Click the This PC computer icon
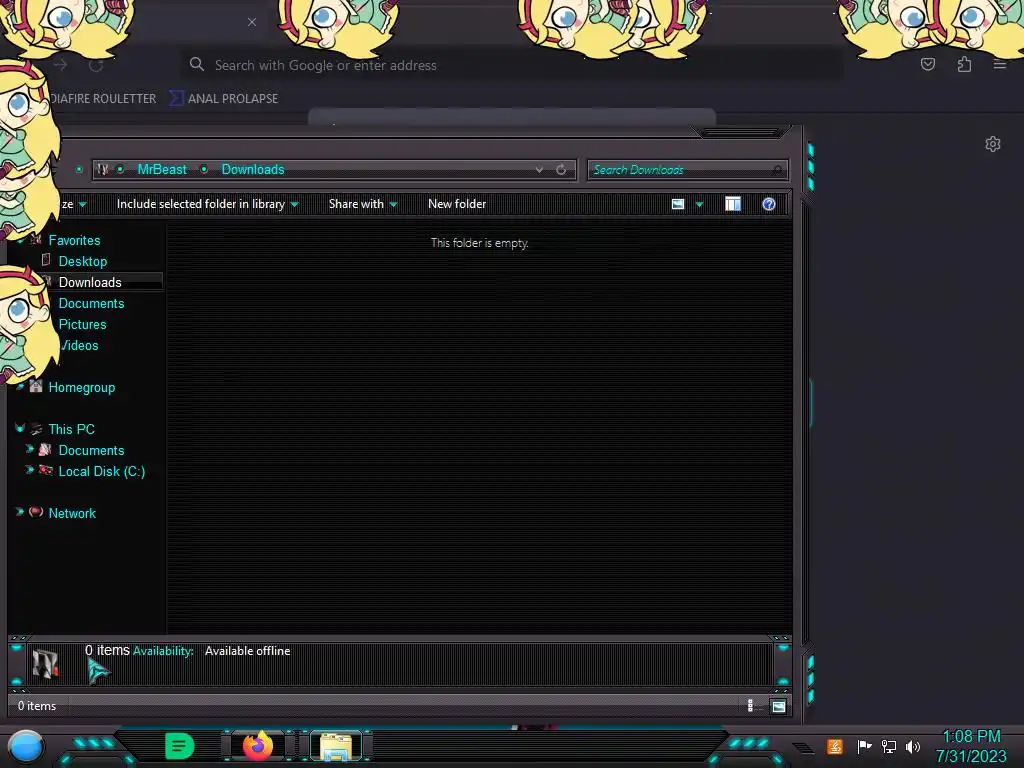Viewport: 1024px width, 768px height. click(x=36, y=428)
